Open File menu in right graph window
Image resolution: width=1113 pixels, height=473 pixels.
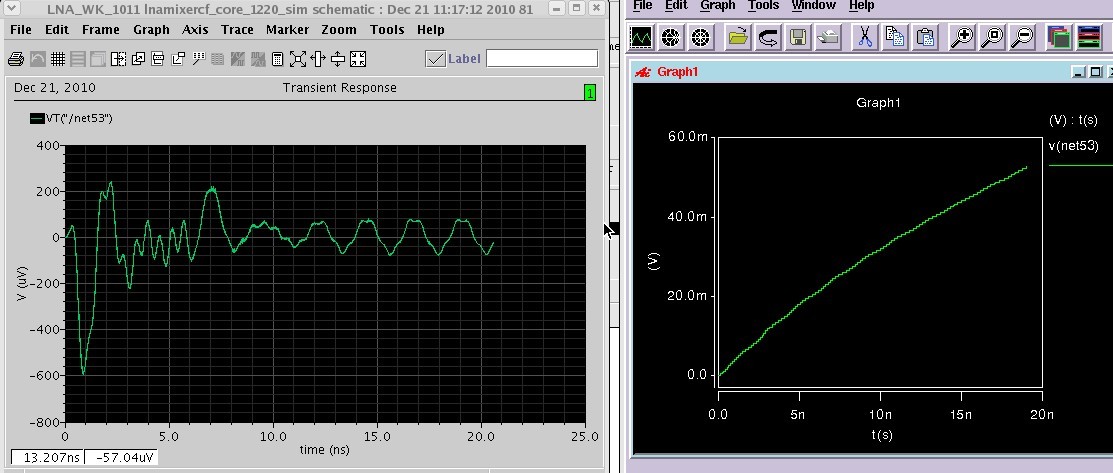642,6
